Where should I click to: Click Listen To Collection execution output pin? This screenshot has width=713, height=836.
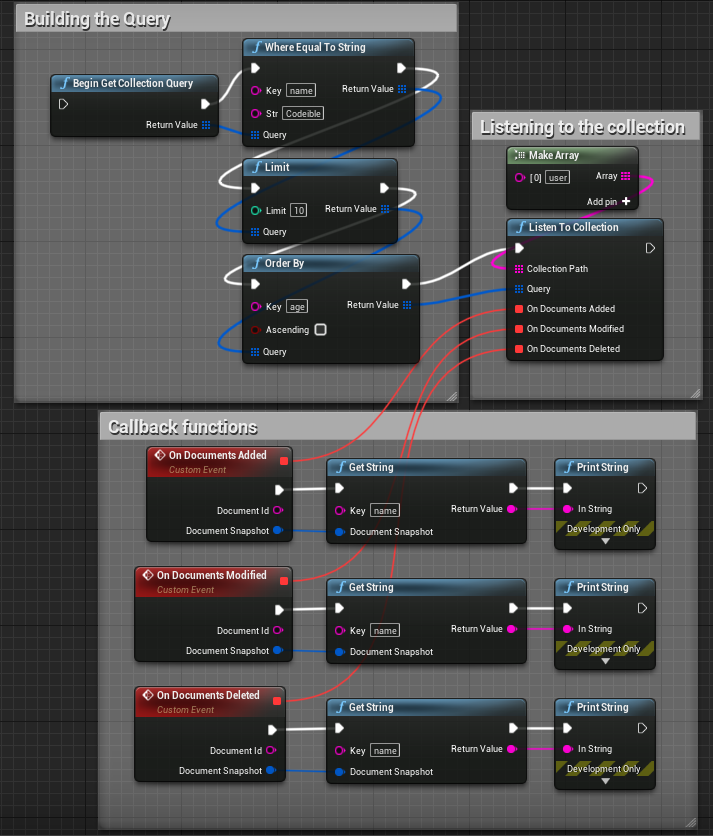tap(650, 248)
